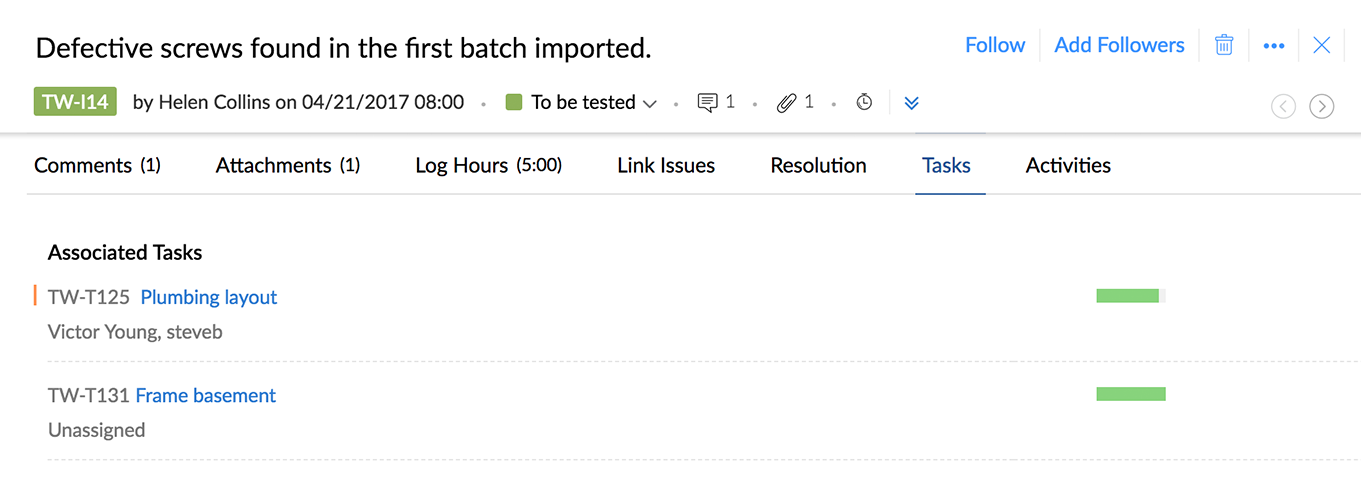Open the Resolution tab

pos(818,165)
